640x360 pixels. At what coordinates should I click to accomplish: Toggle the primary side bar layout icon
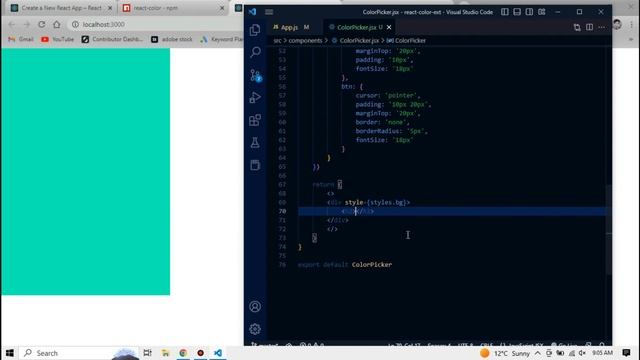click(505, 12)
